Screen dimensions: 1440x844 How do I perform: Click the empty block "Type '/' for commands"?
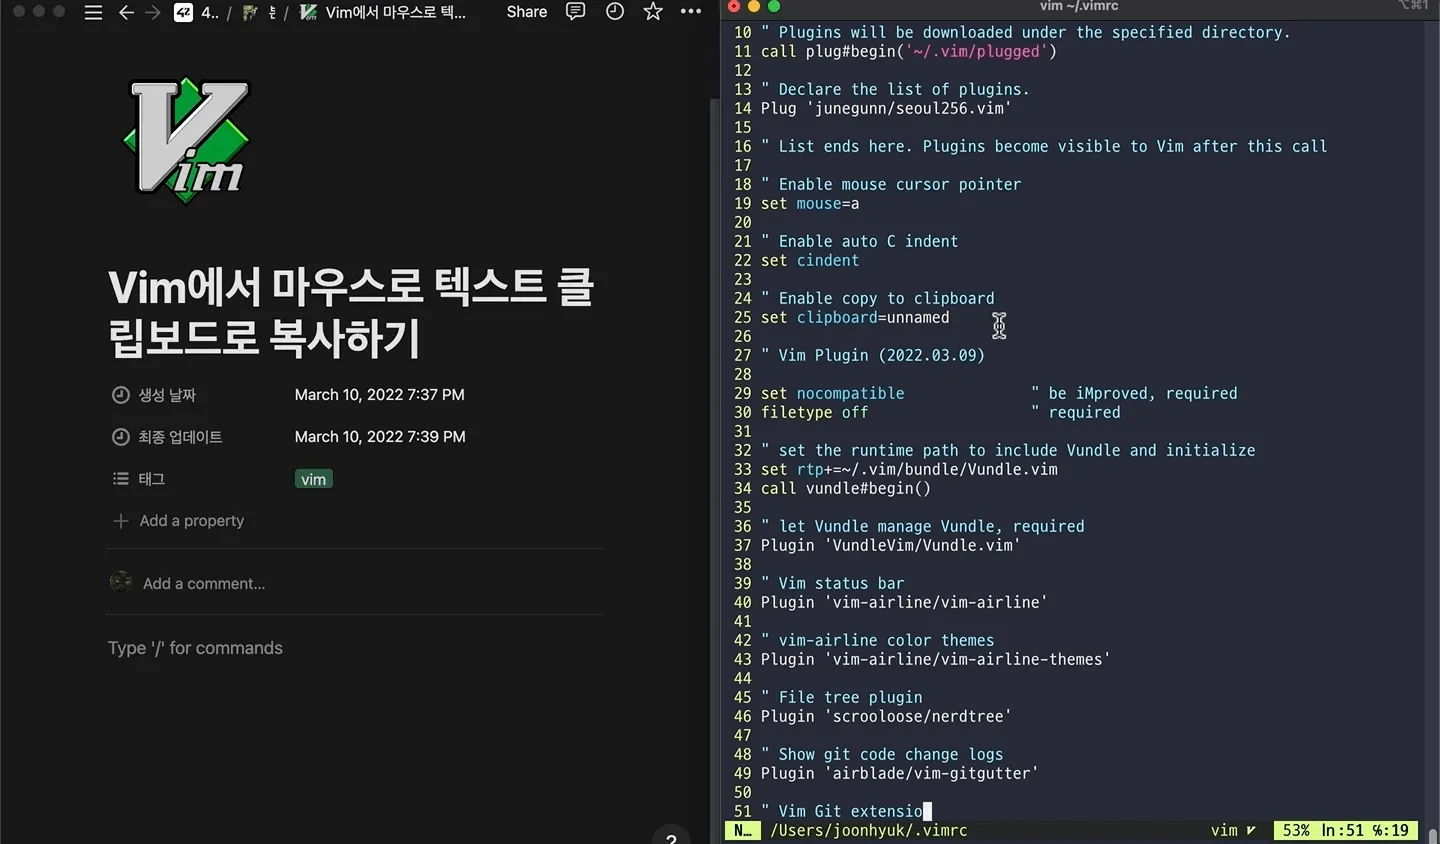[195, 648]
